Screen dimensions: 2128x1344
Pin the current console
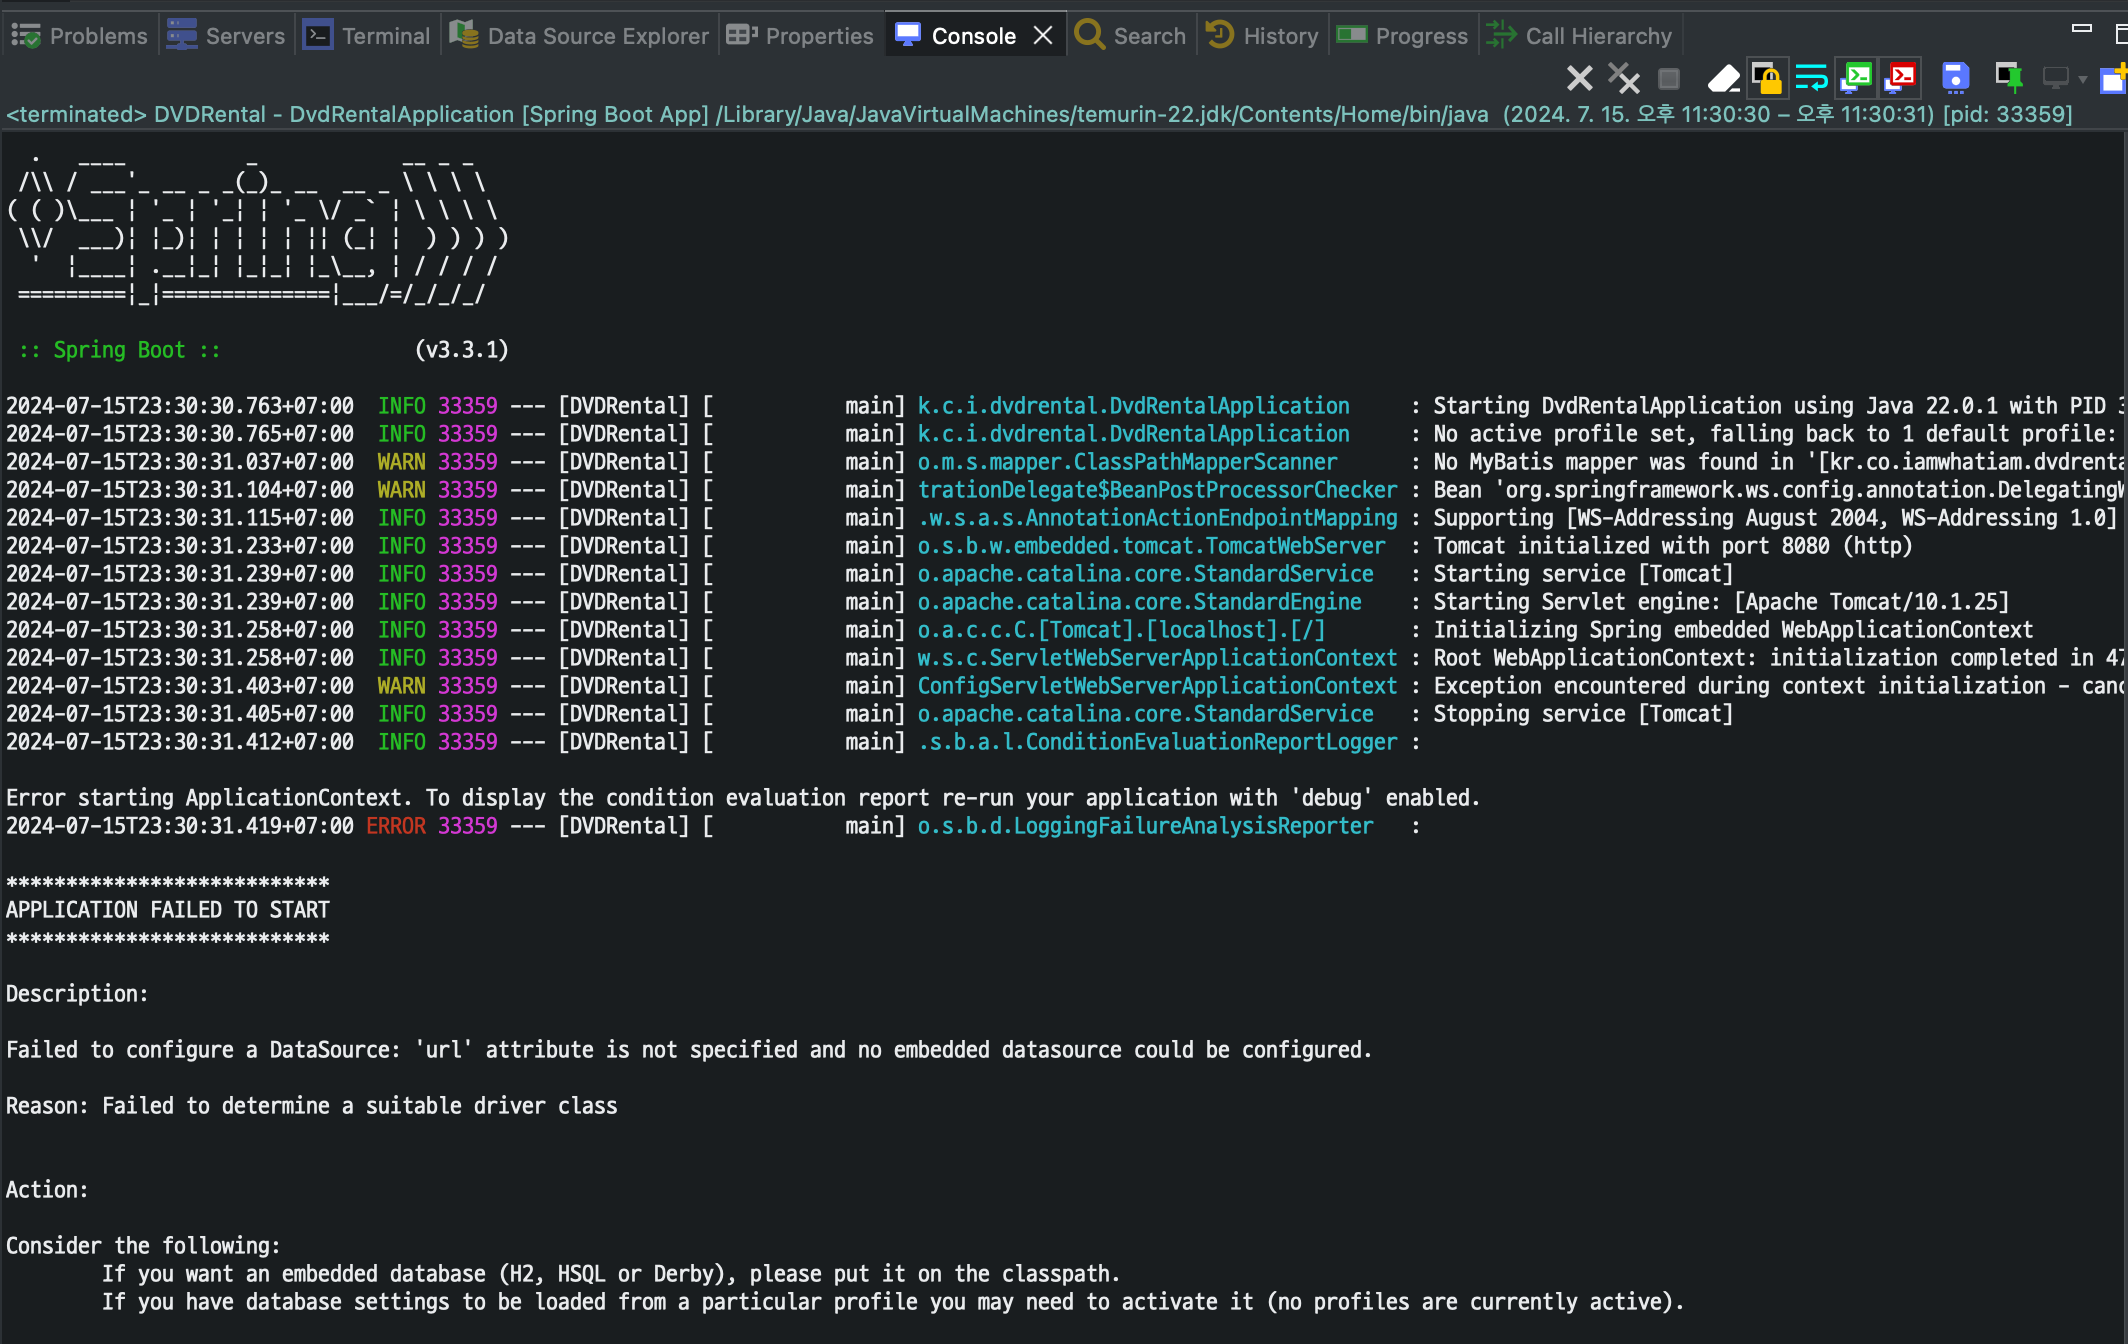tap(2008, 78)
